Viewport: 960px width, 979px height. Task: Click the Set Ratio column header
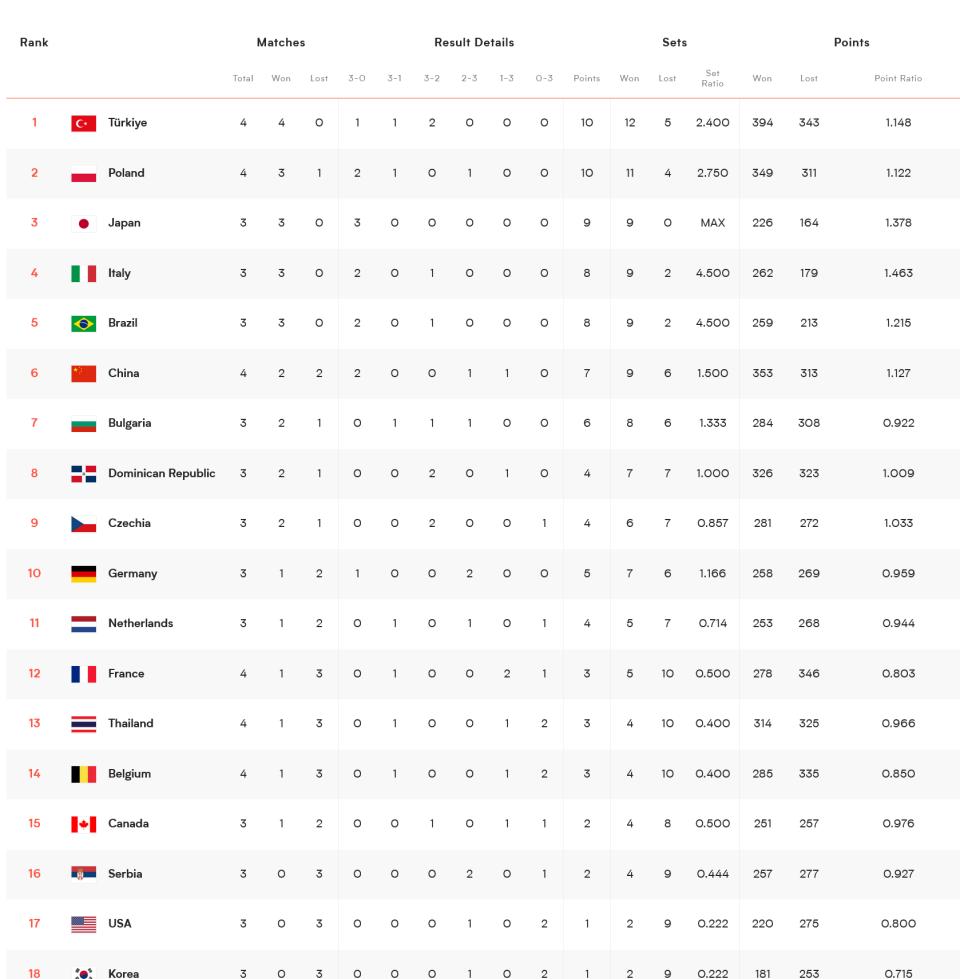tap(712, 78)
